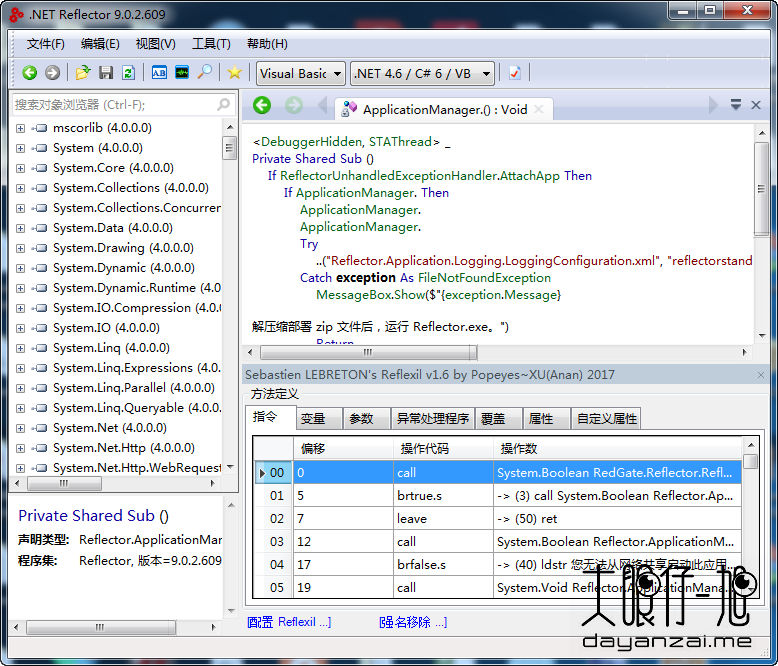Click the System.Core assembly icon
The width and height of the screenshot is (778, 666).
[x=40, y=168]
